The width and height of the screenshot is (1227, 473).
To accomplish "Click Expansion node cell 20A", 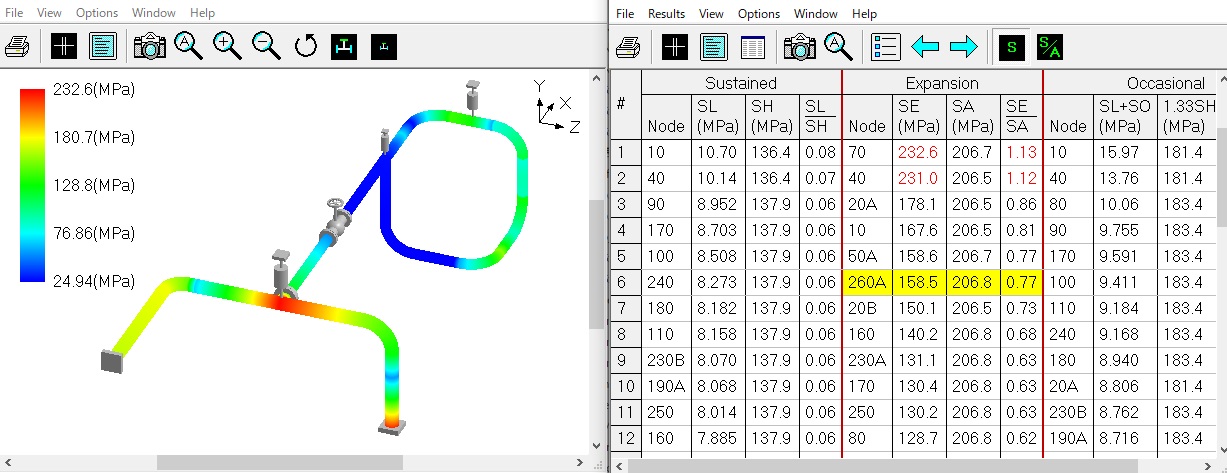I will (867, 205).
